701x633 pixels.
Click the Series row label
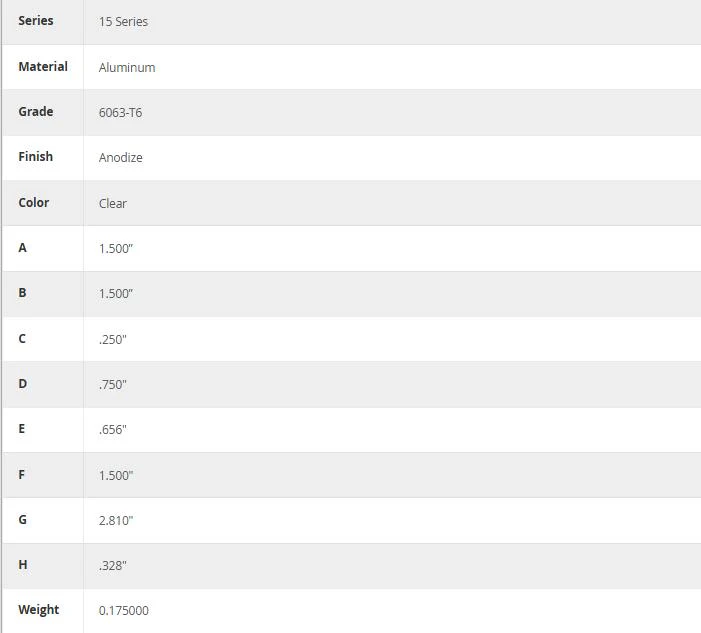click(36, 21)
